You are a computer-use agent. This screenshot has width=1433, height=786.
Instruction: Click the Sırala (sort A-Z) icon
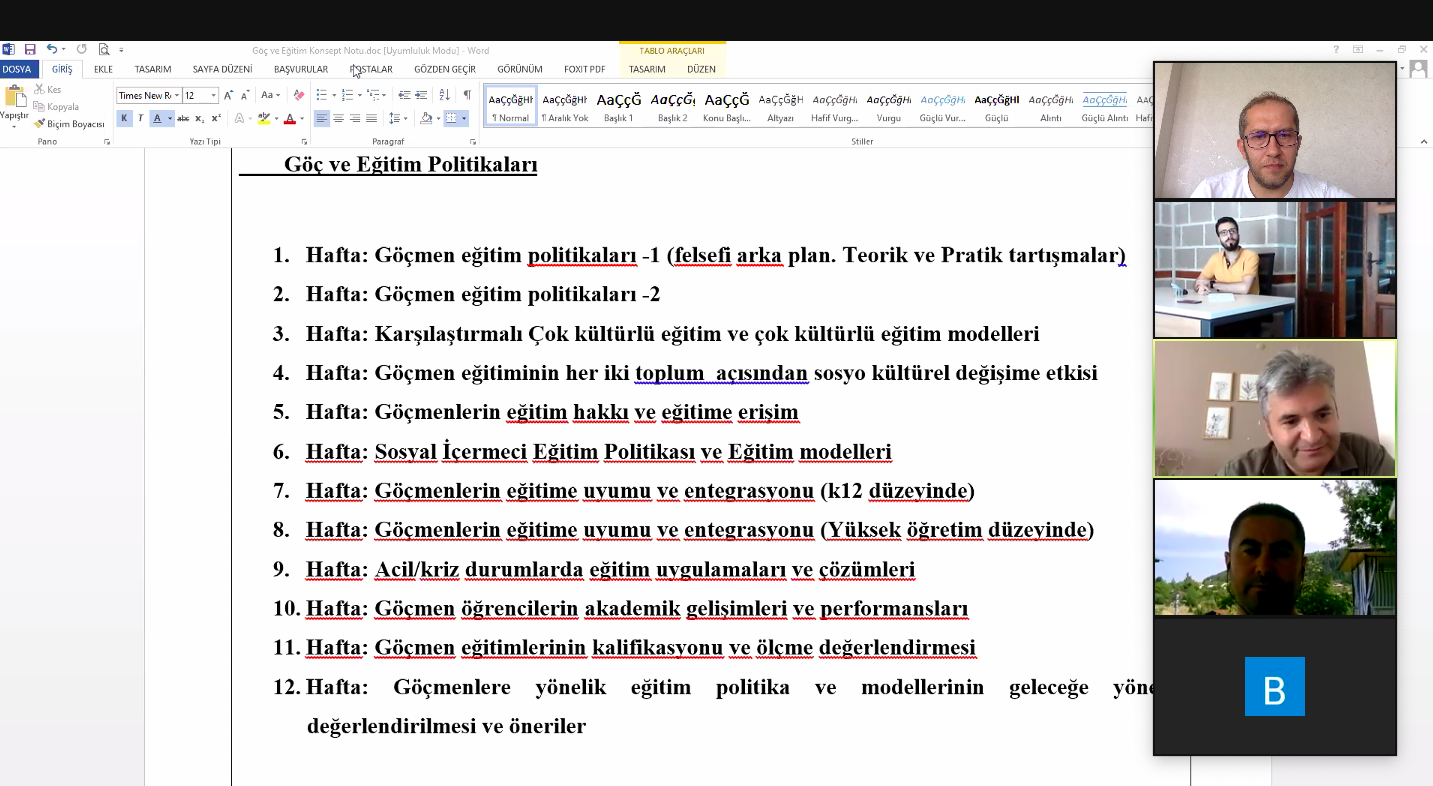(445, 95)
